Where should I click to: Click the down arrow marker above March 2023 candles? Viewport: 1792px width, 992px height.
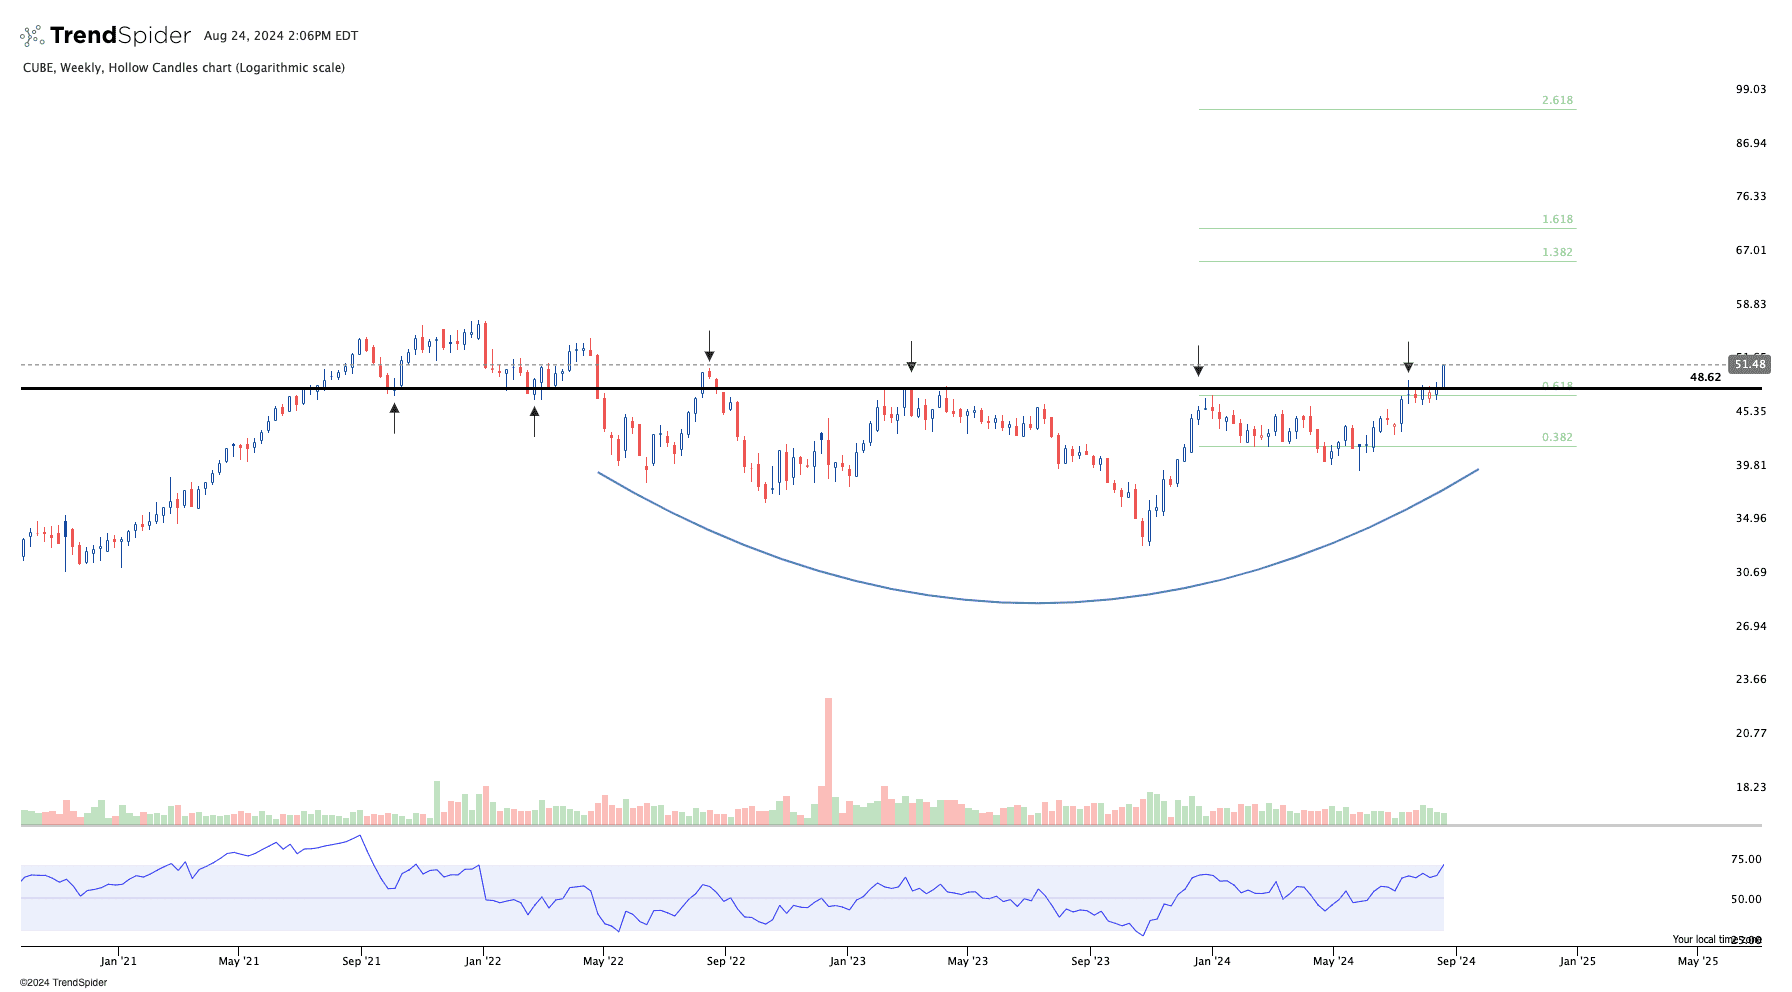pos(911,357)
